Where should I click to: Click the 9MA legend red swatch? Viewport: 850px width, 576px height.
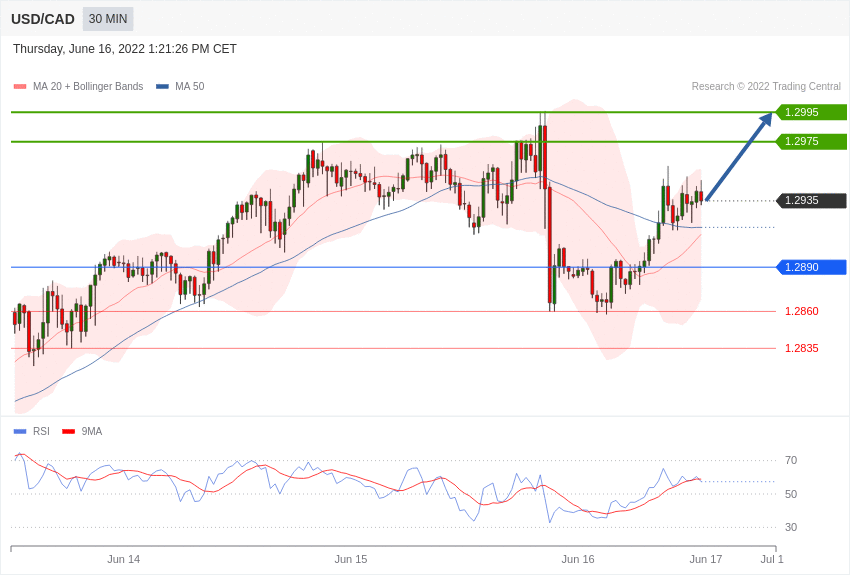click(x=69, y=431)
